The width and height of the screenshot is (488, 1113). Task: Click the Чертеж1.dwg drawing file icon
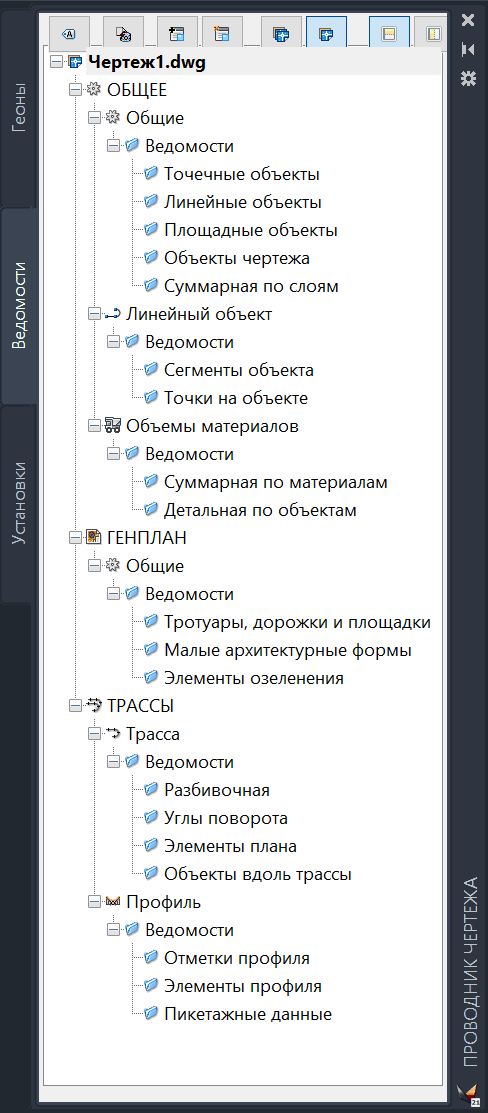pos(75,62)
